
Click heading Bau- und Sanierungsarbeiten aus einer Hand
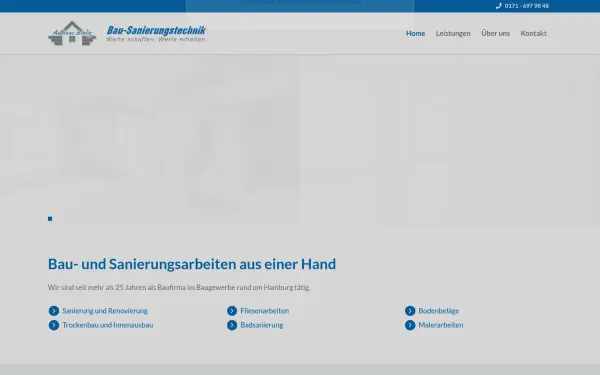point(192,264)
